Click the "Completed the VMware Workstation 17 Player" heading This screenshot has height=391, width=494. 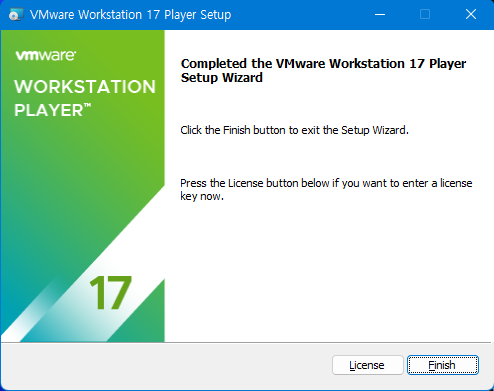tap(323, 63)
